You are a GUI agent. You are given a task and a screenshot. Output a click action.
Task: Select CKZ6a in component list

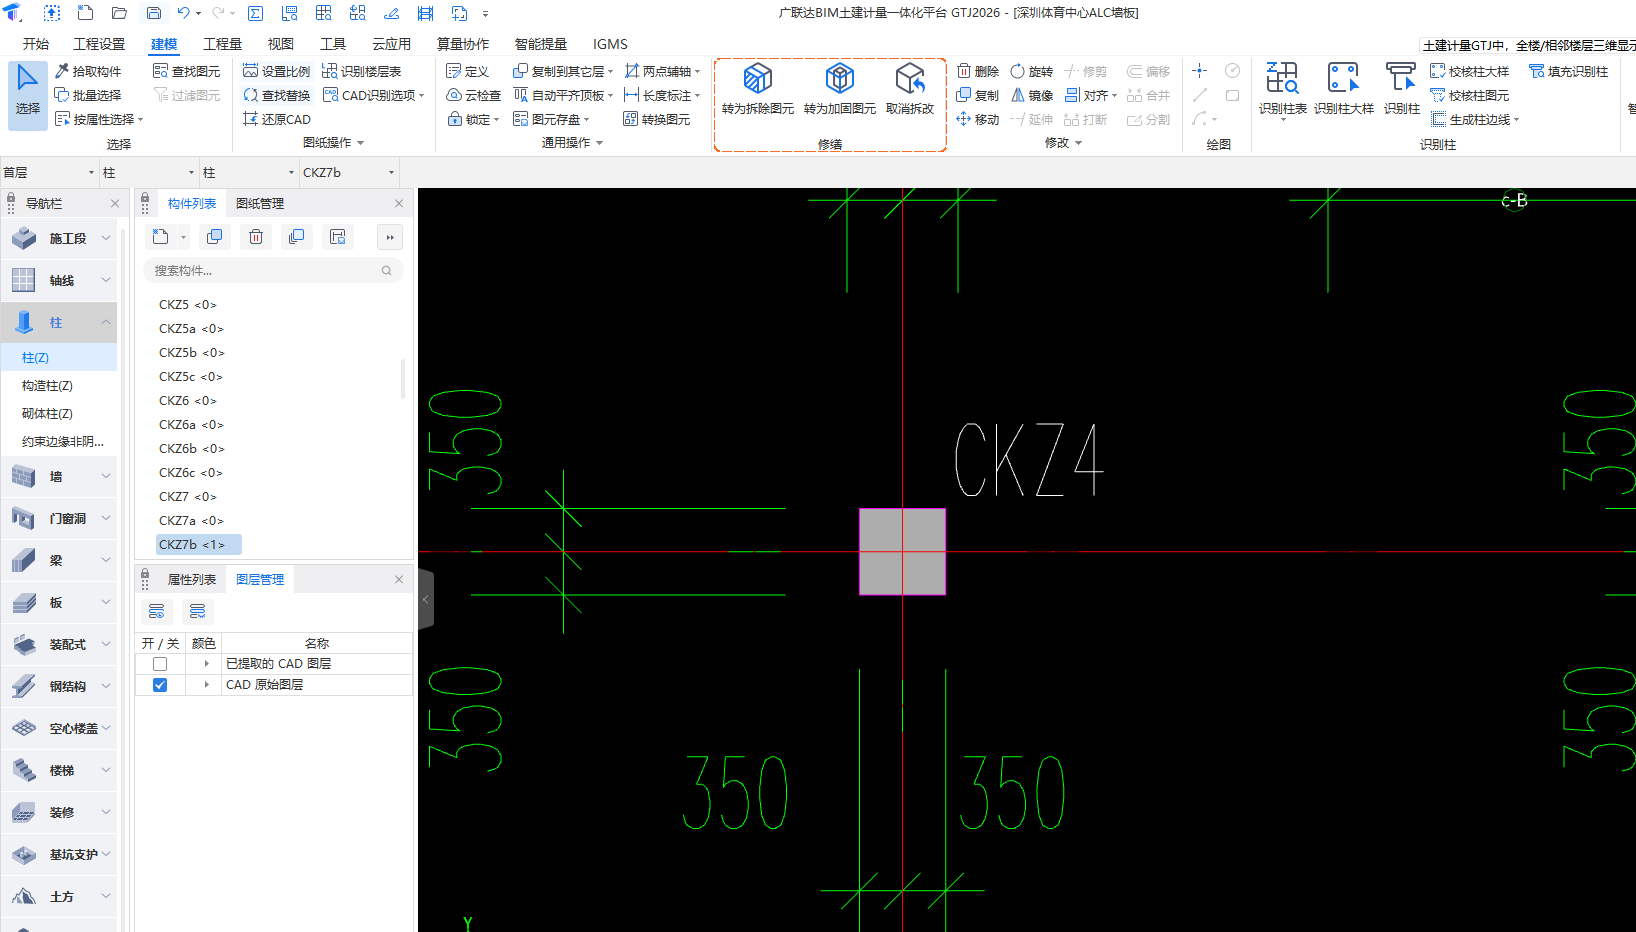192,425
